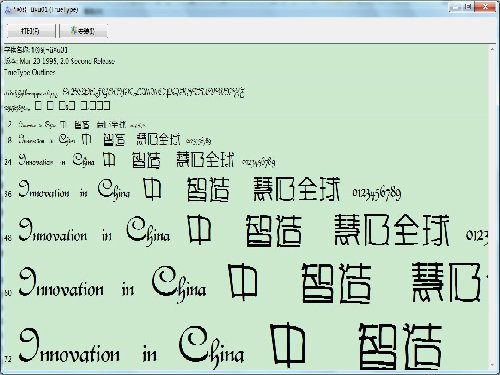
Task: Click the size 72 'Innovation in China' sample
Action: point(132,347)
